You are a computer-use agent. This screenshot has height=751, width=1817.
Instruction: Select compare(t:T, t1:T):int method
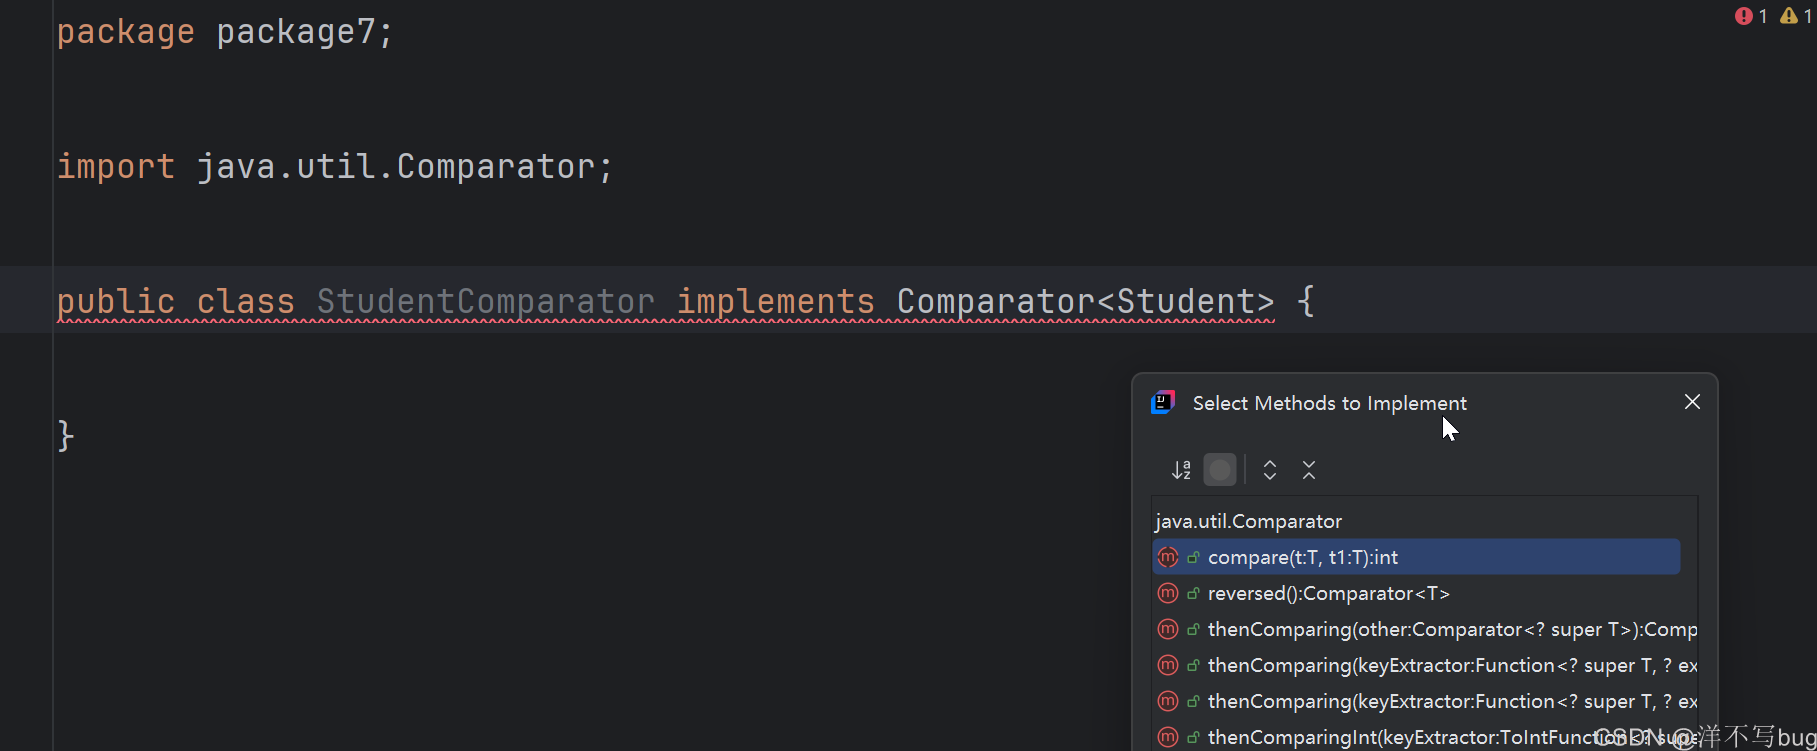click(1416, 557)
